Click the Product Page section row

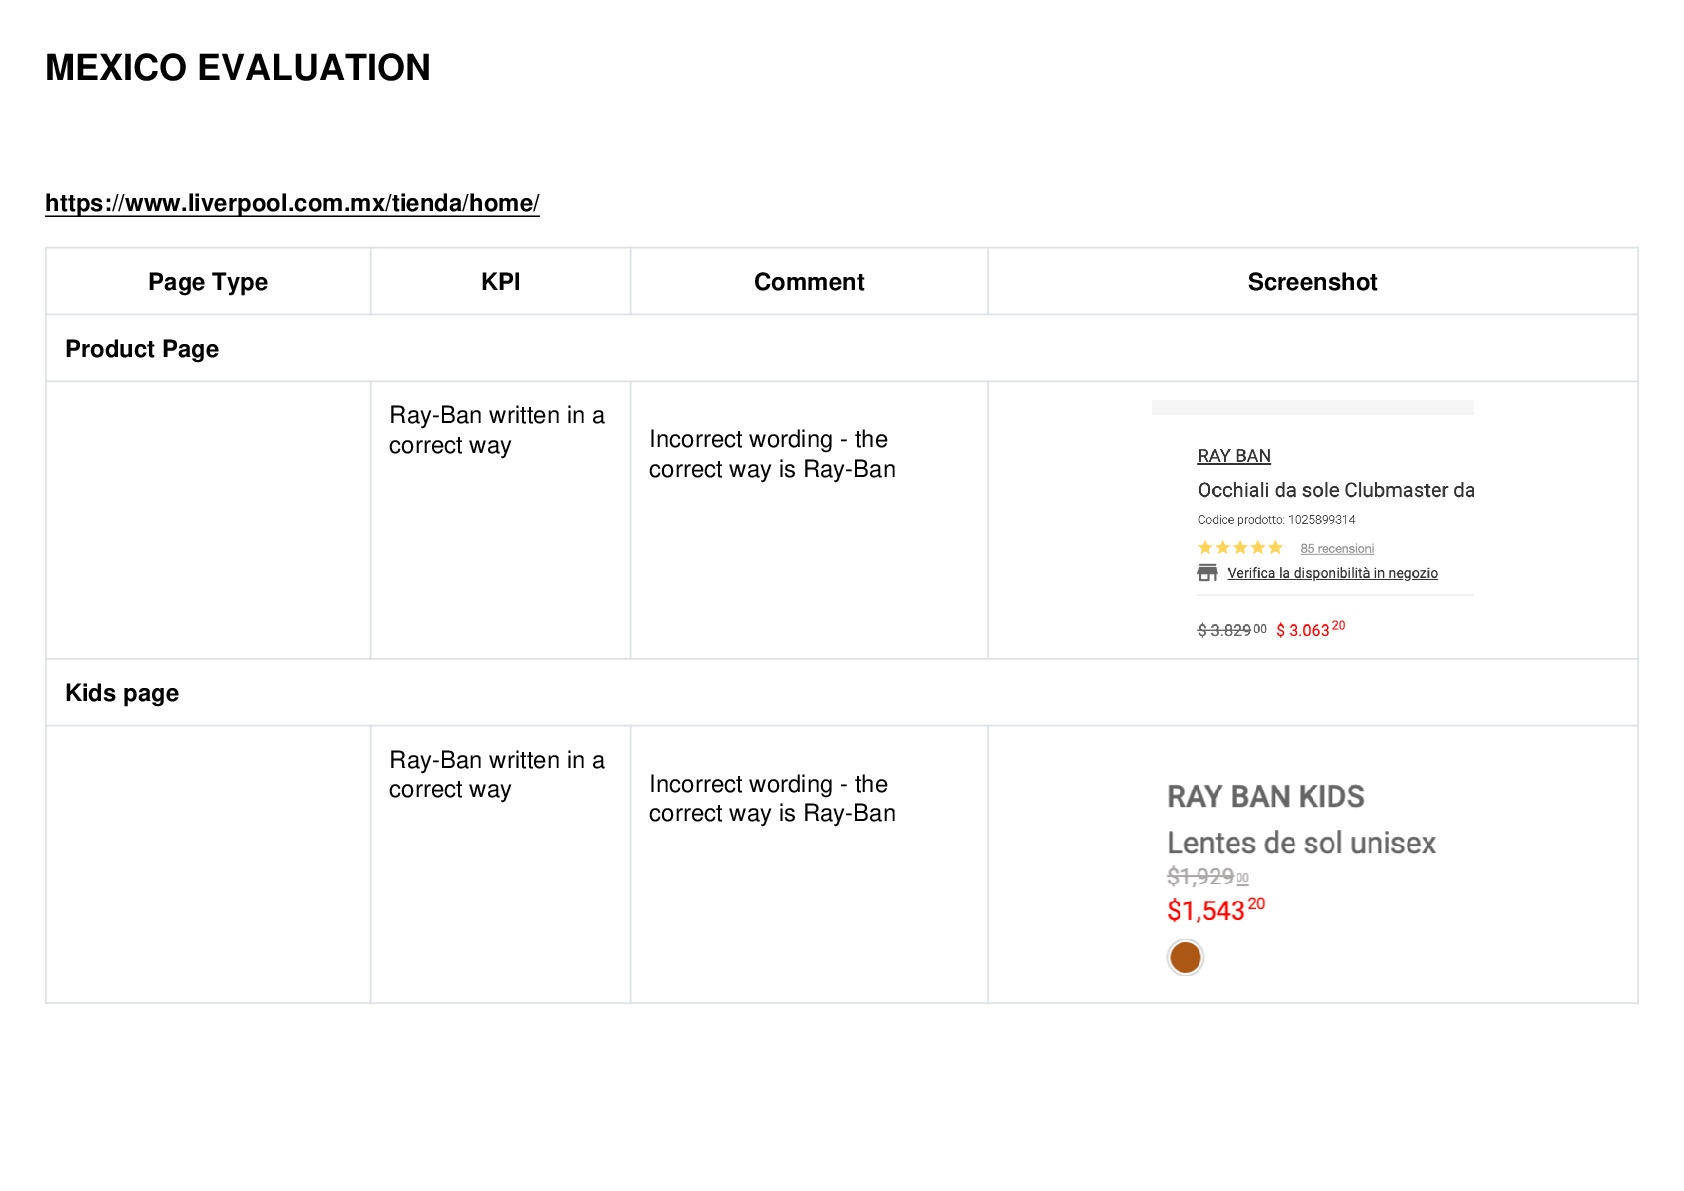[841, 349]
